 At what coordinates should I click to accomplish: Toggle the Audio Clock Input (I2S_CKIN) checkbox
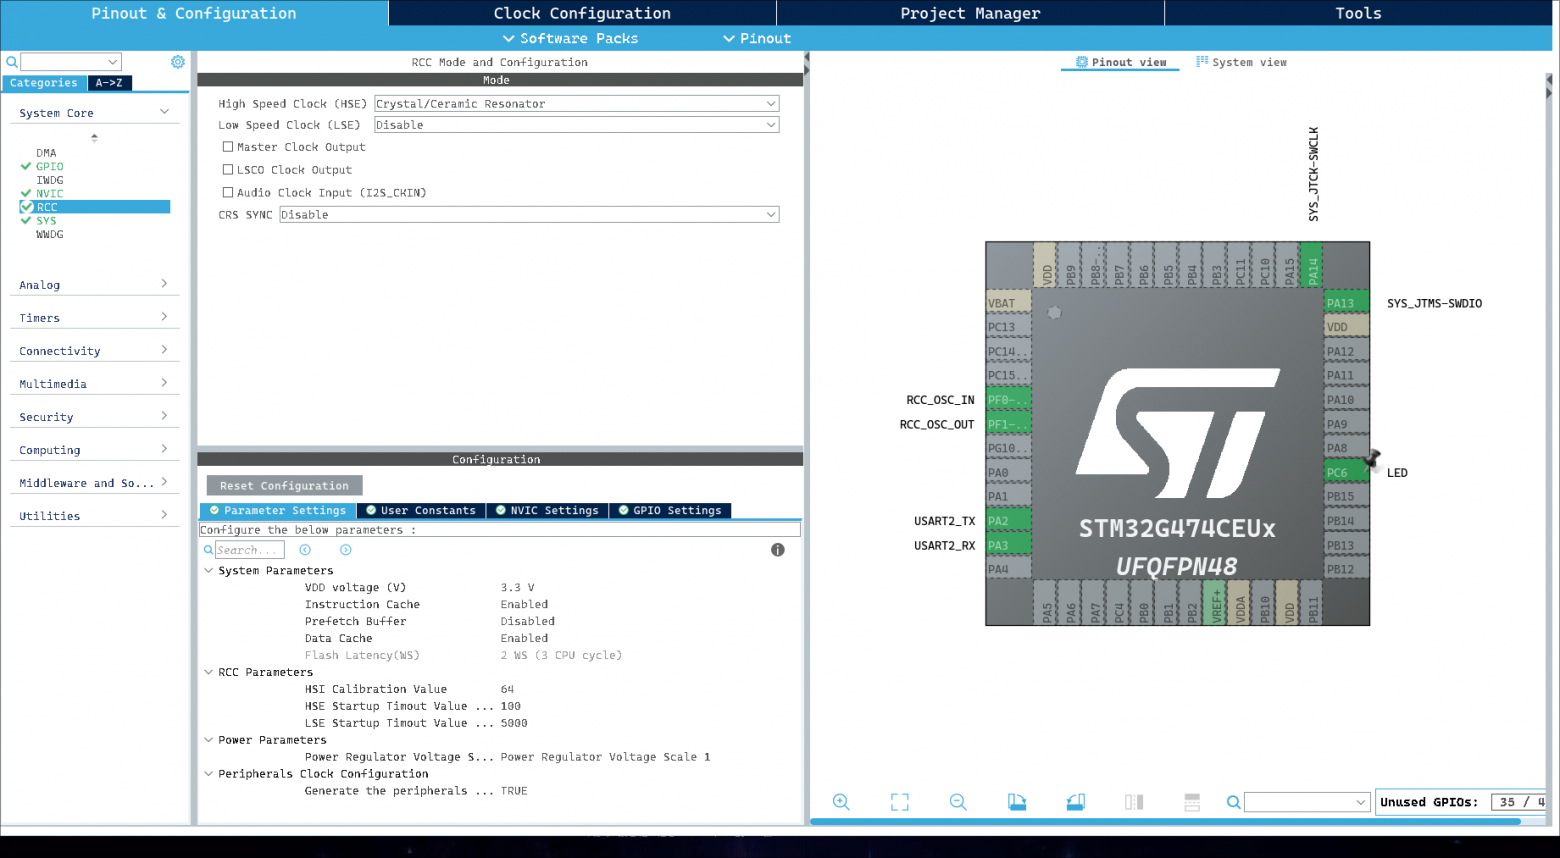tap(228, 193)
